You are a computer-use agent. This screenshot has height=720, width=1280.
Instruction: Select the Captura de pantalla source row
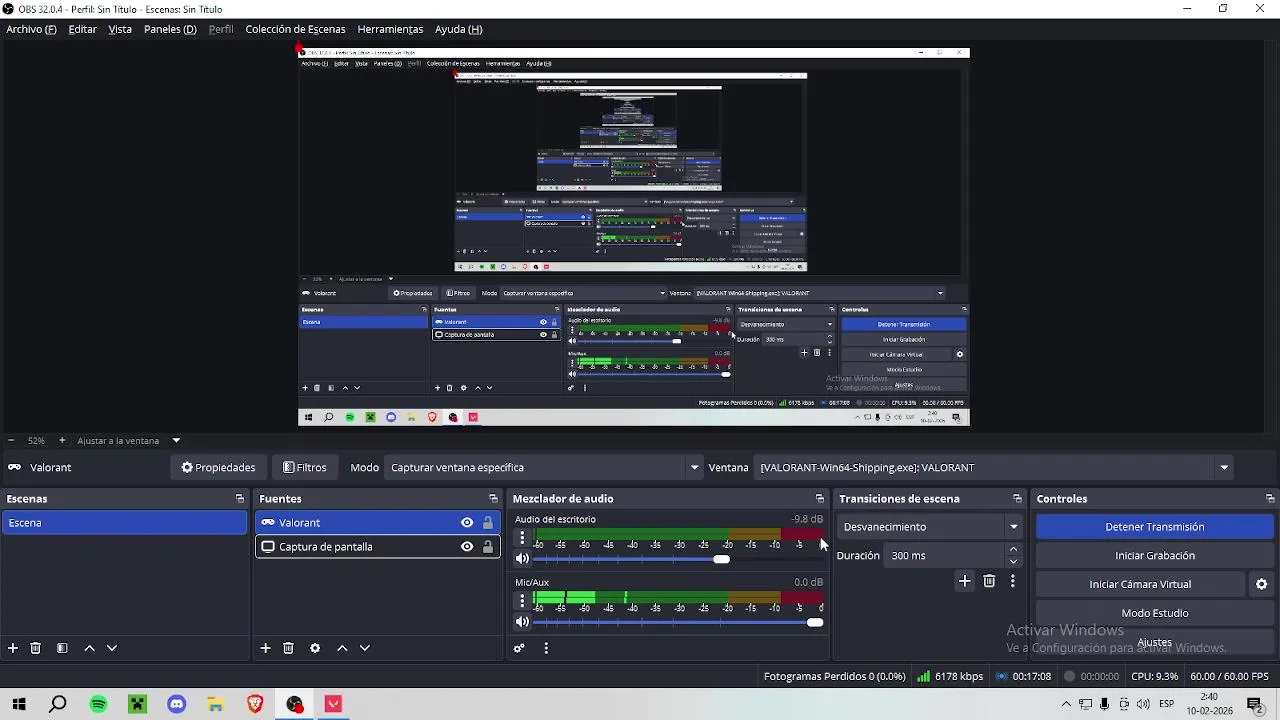pyautogui.click(x=378, y=547)
